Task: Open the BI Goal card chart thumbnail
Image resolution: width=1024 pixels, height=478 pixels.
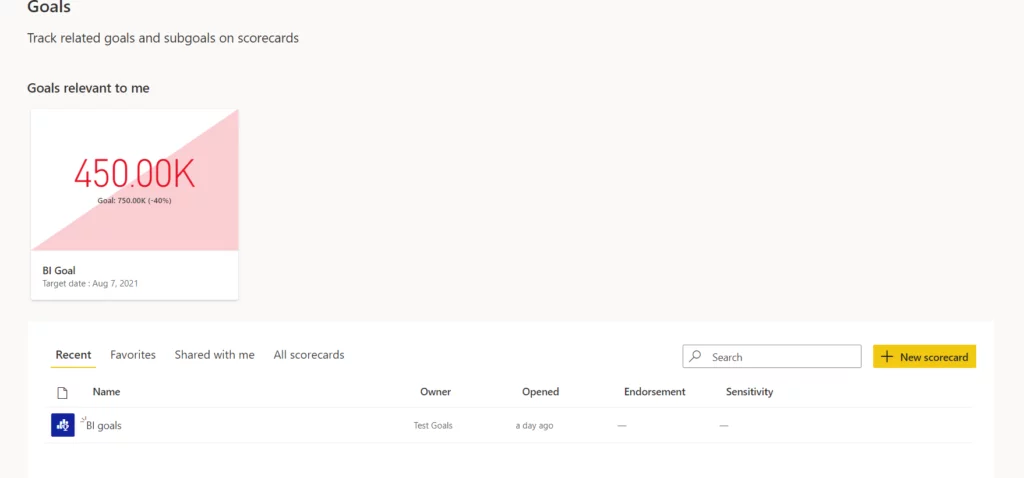Action: coord(135,180)
